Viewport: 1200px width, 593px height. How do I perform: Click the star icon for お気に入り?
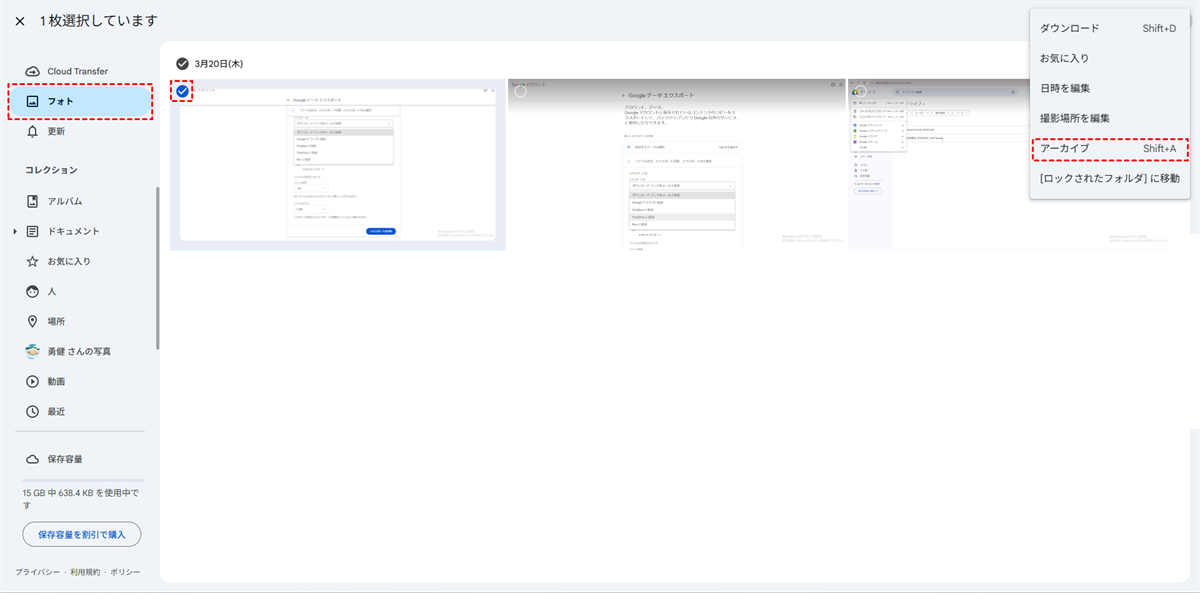point(32,261)
